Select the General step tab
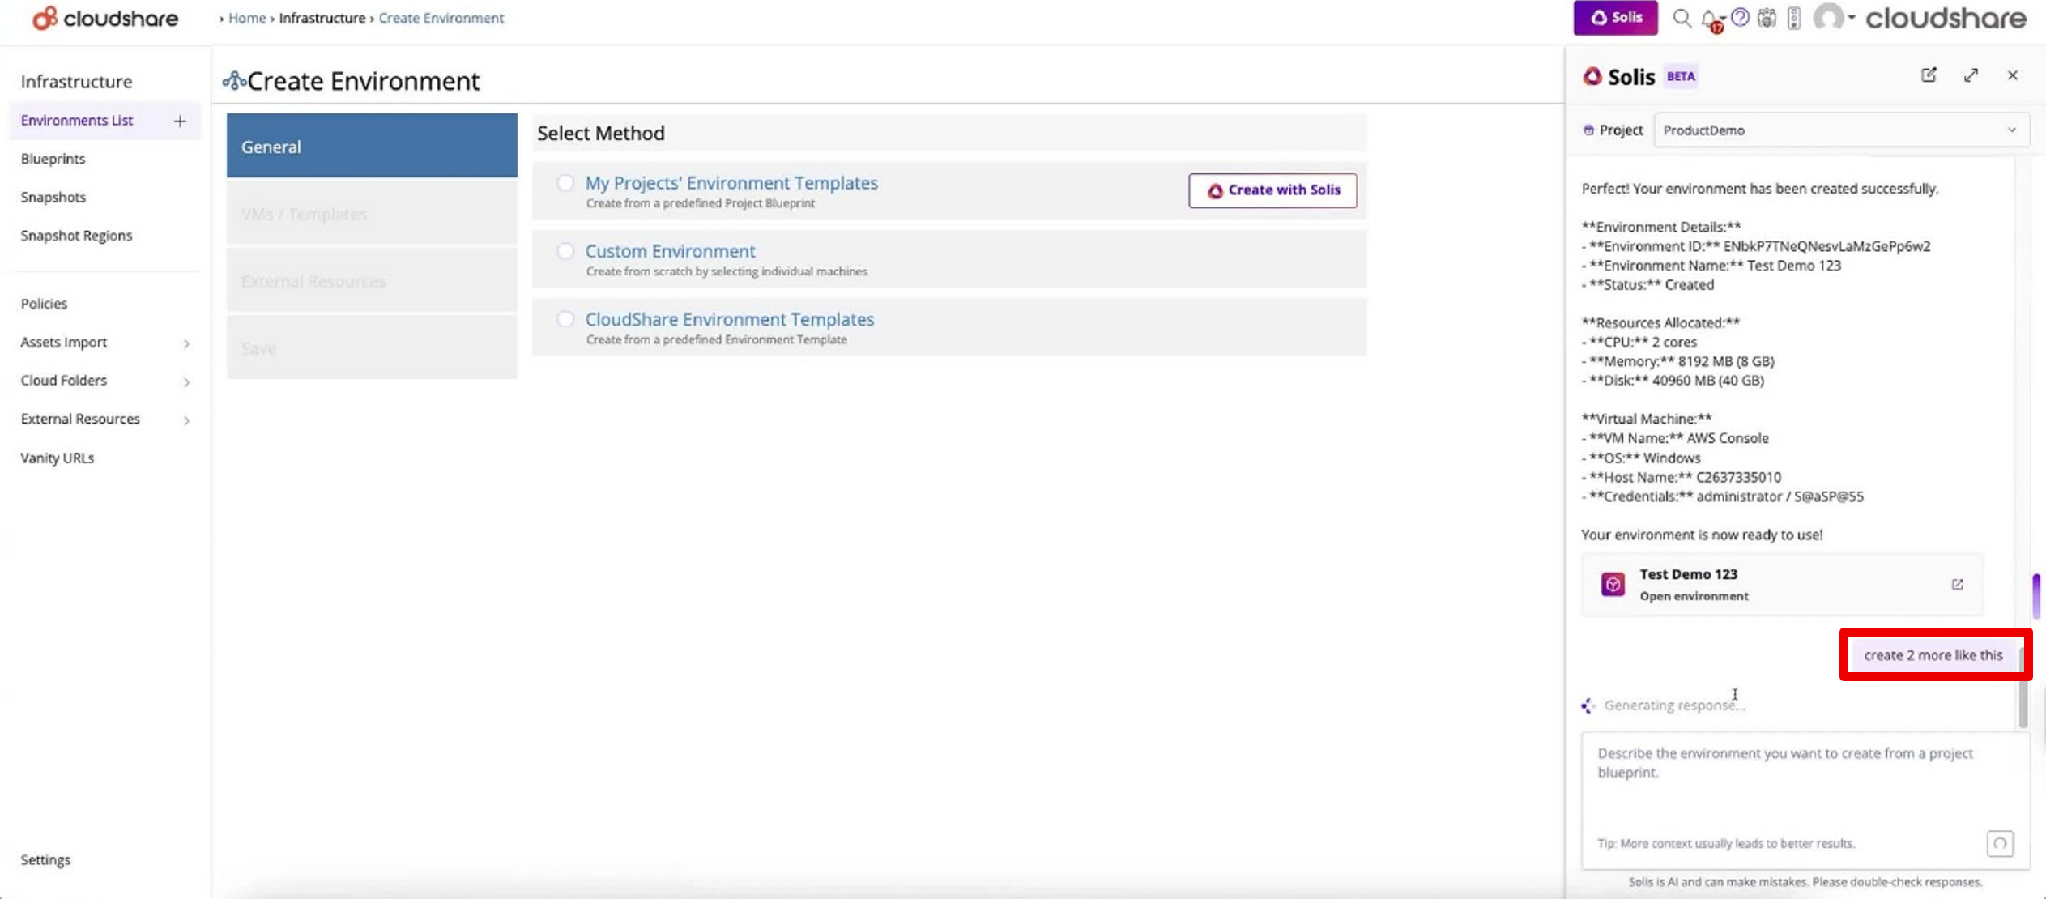Screen dimensions: 2046x899 point(372,146)
